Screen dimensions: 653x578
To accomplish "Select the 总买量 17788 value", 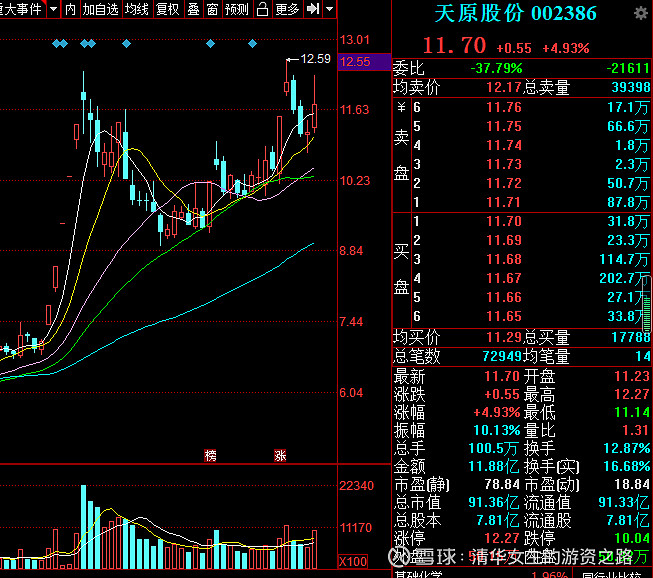I will 631,337.
